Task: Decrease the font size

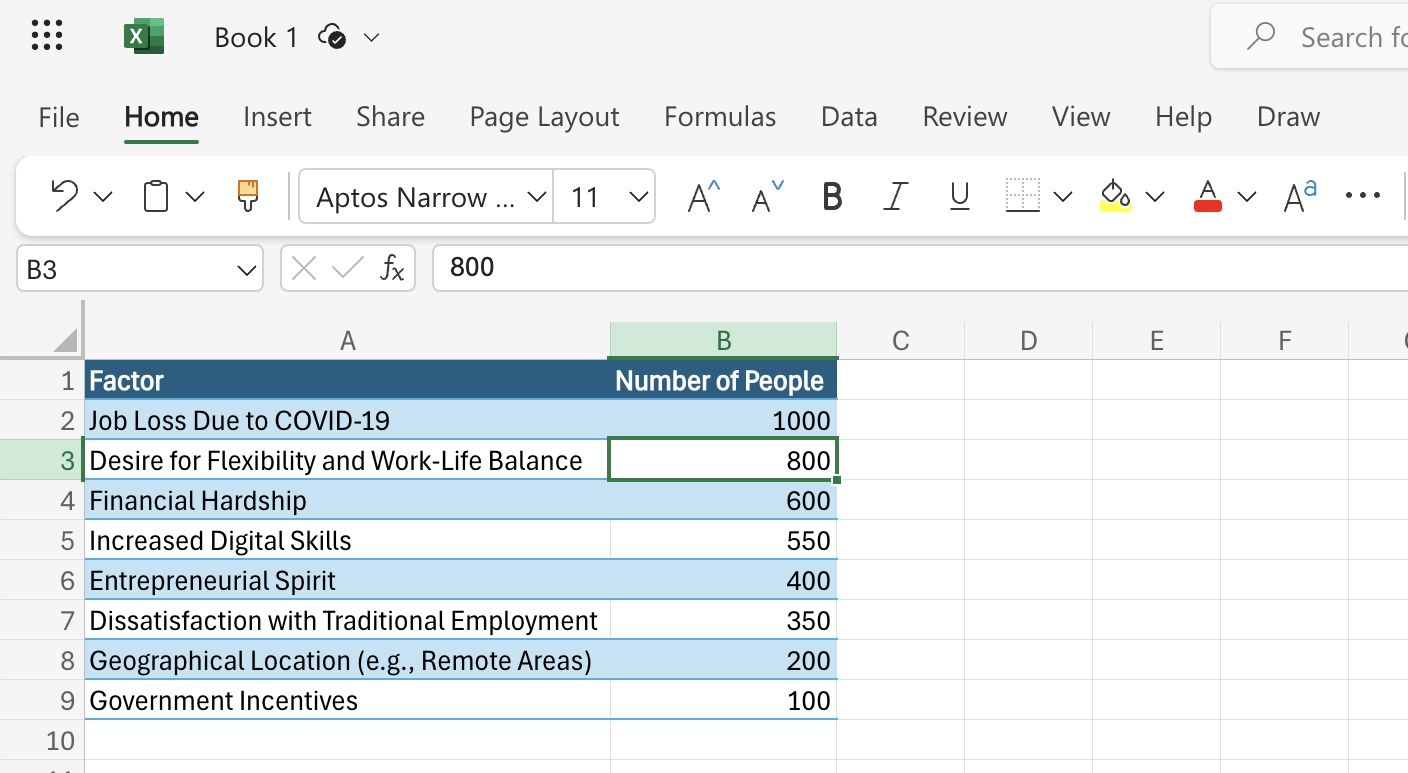Action: pos(763,196)
